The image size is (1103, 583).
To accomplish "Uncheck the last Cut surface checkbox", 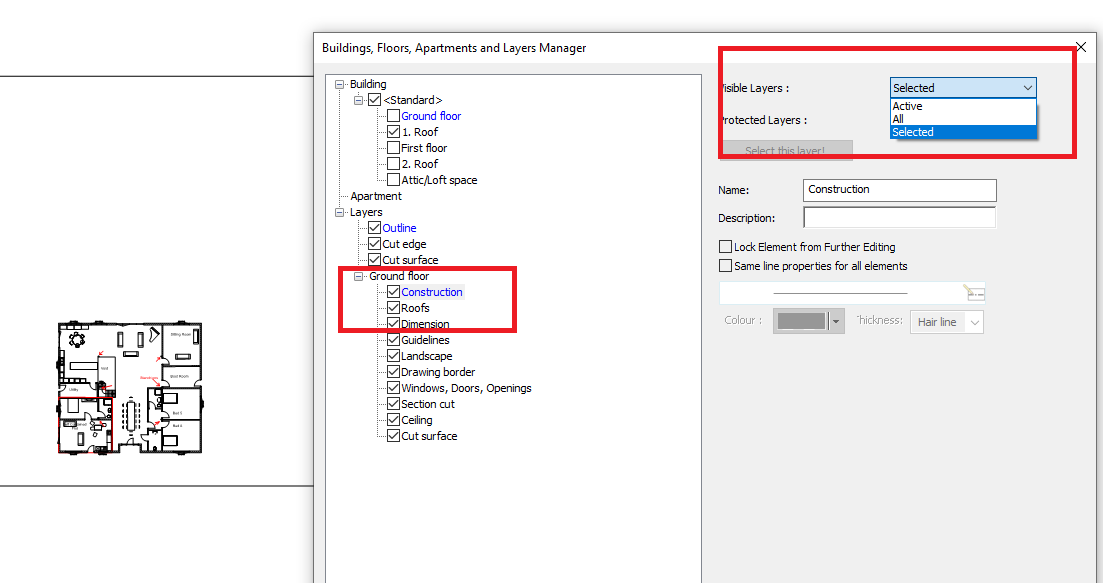I will pos(394,436).
